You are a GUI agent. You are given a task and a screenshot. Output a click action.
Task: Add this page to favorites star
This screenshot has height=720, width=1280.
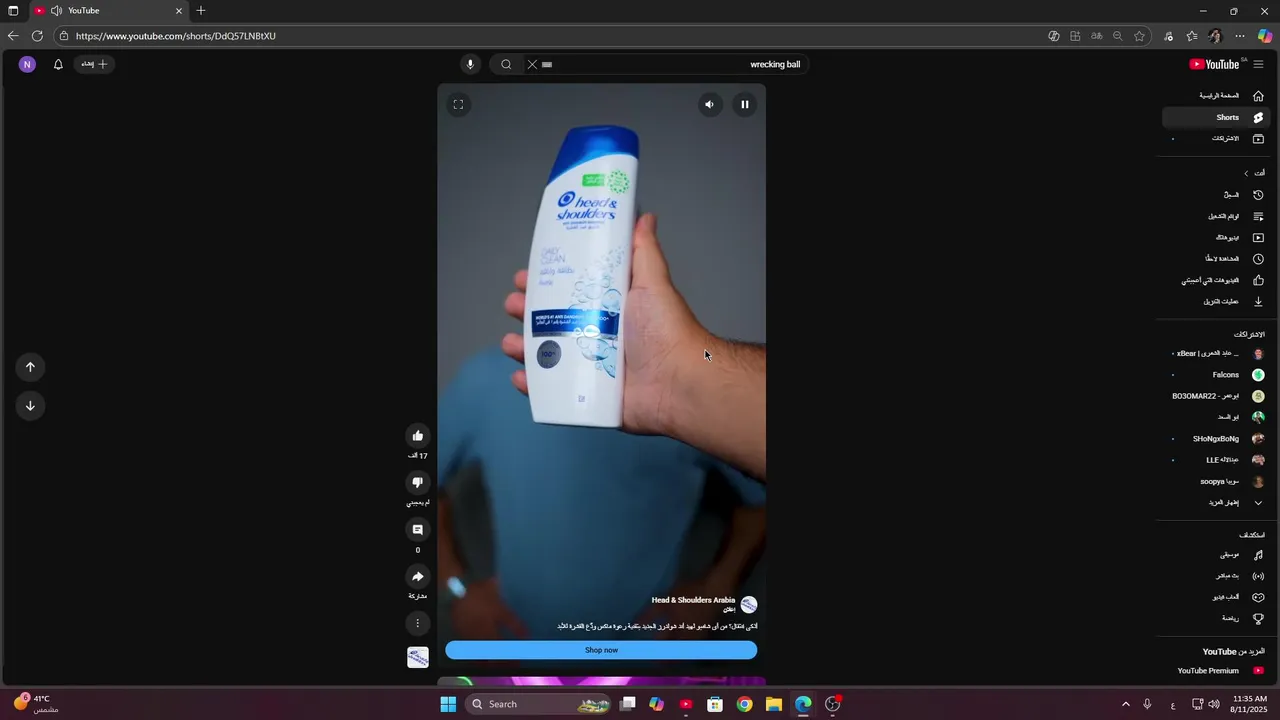pos(1139,36)
